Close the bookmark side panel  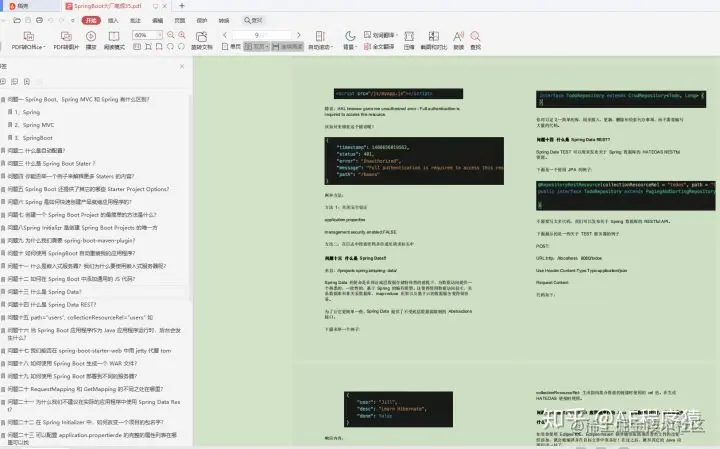[x=182, y=66]
